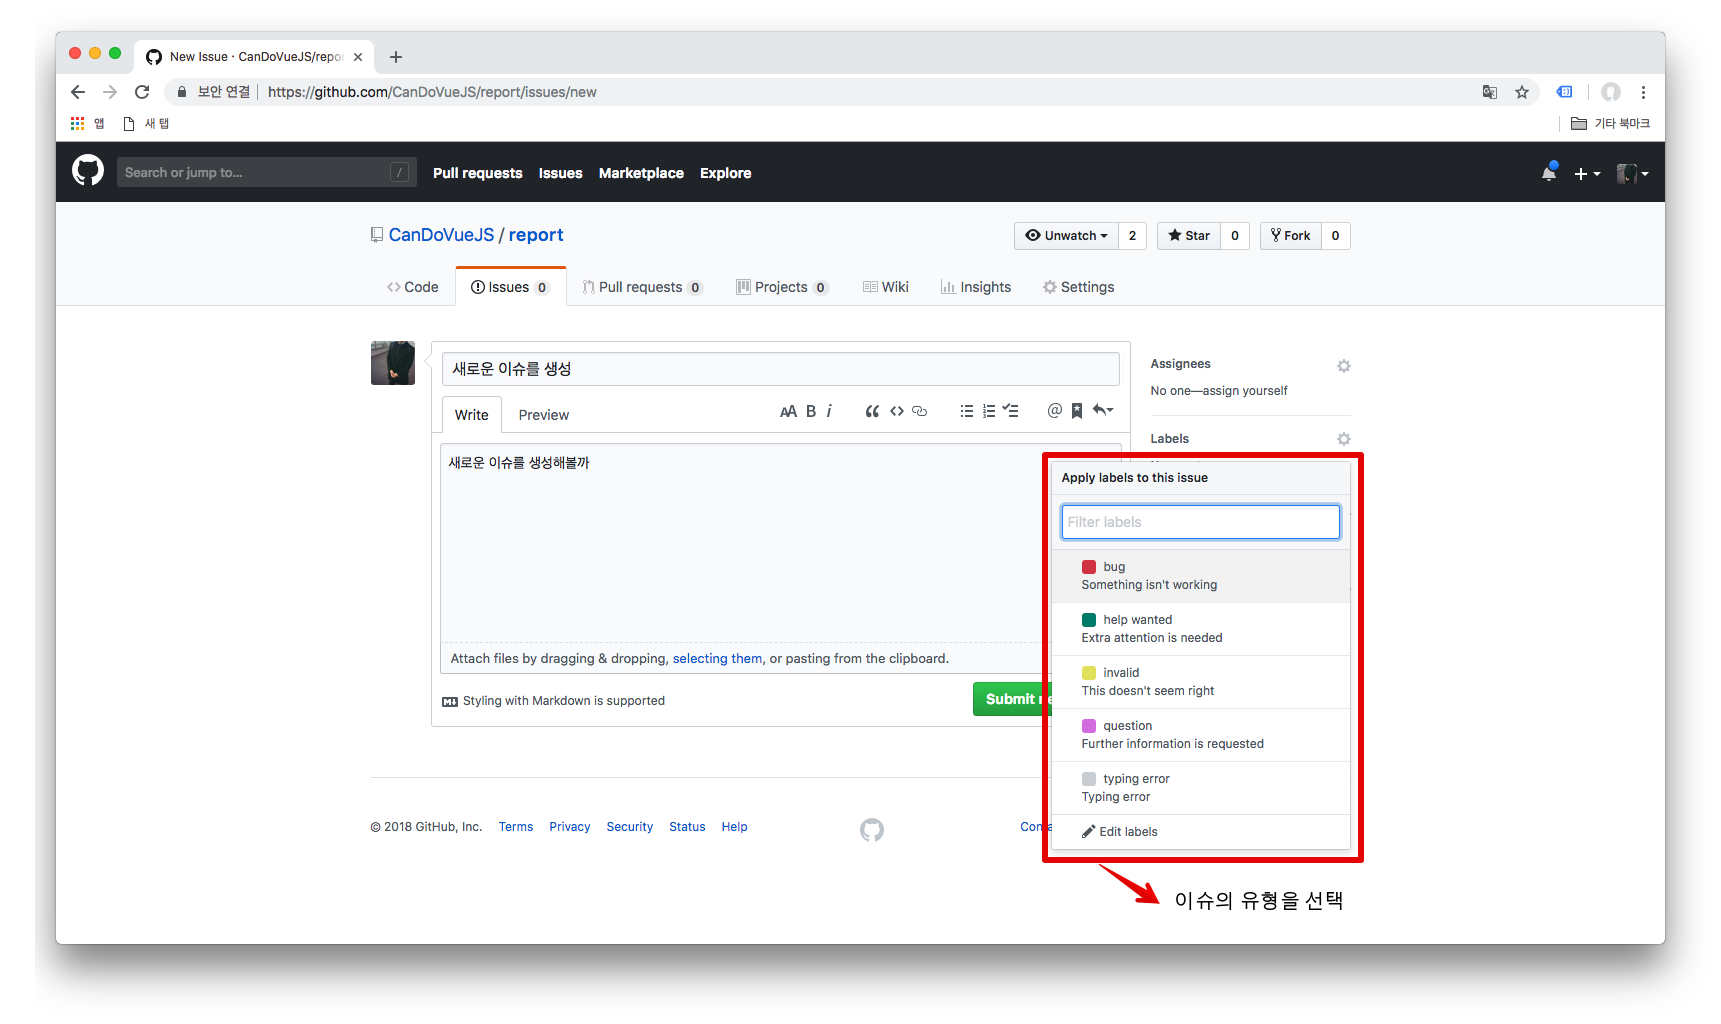Focus the Search or jump to box

tap(265, 172)
